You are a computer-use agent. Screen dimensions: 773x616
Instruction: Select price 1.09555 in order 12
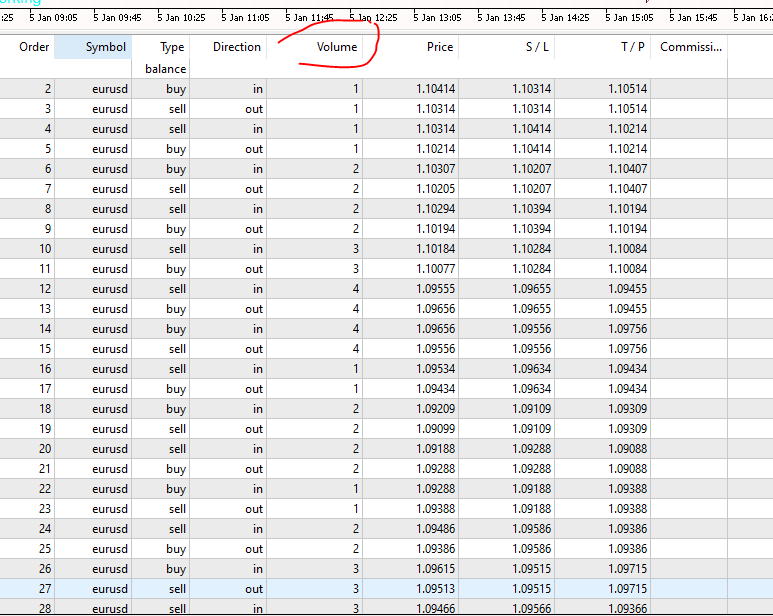pos(436,289)
